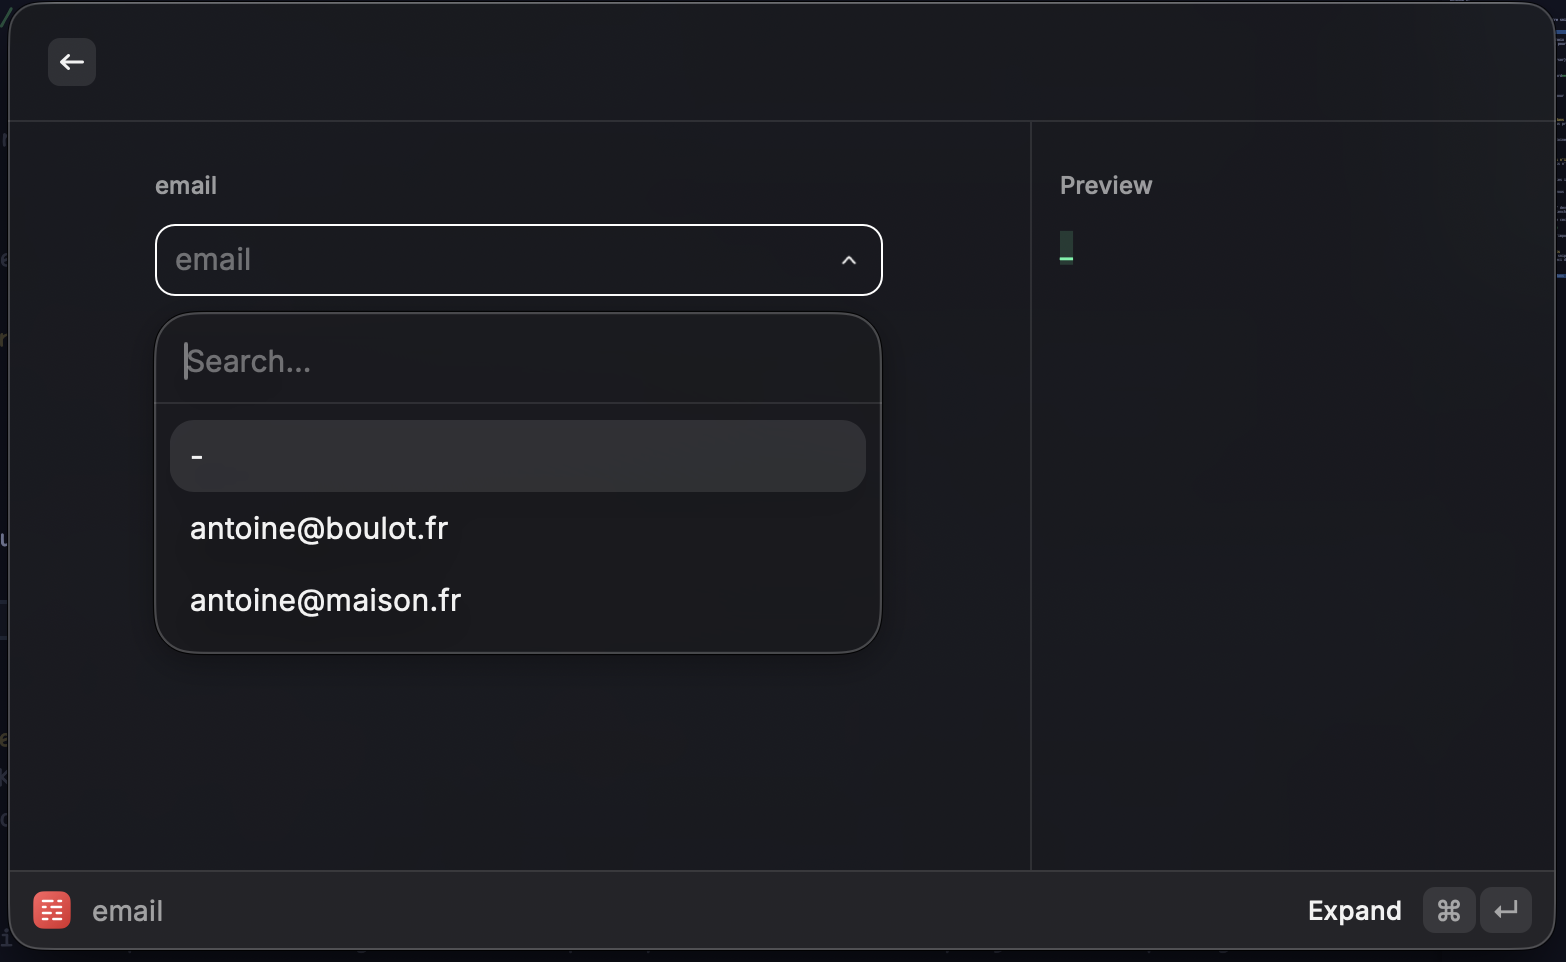Click the red snippet icon in footer
1566x962 pixels.
[x=52, y=910]
